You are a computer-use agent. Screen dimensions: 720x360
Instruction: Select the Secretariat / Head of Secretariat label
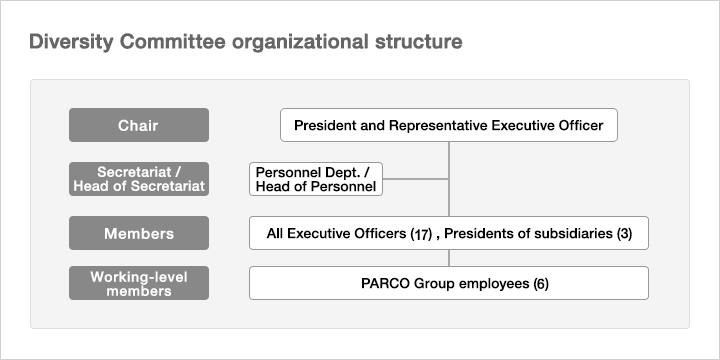coord(139,179)
